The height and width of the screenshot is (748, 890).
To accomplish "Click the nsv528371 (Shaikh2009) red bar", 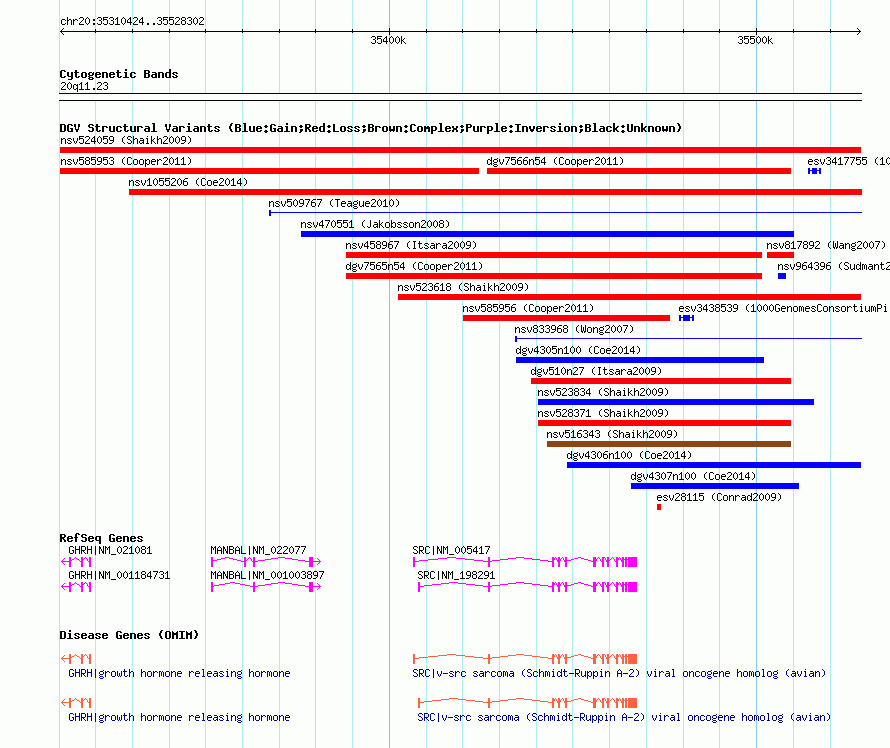I will click(664, 423).
